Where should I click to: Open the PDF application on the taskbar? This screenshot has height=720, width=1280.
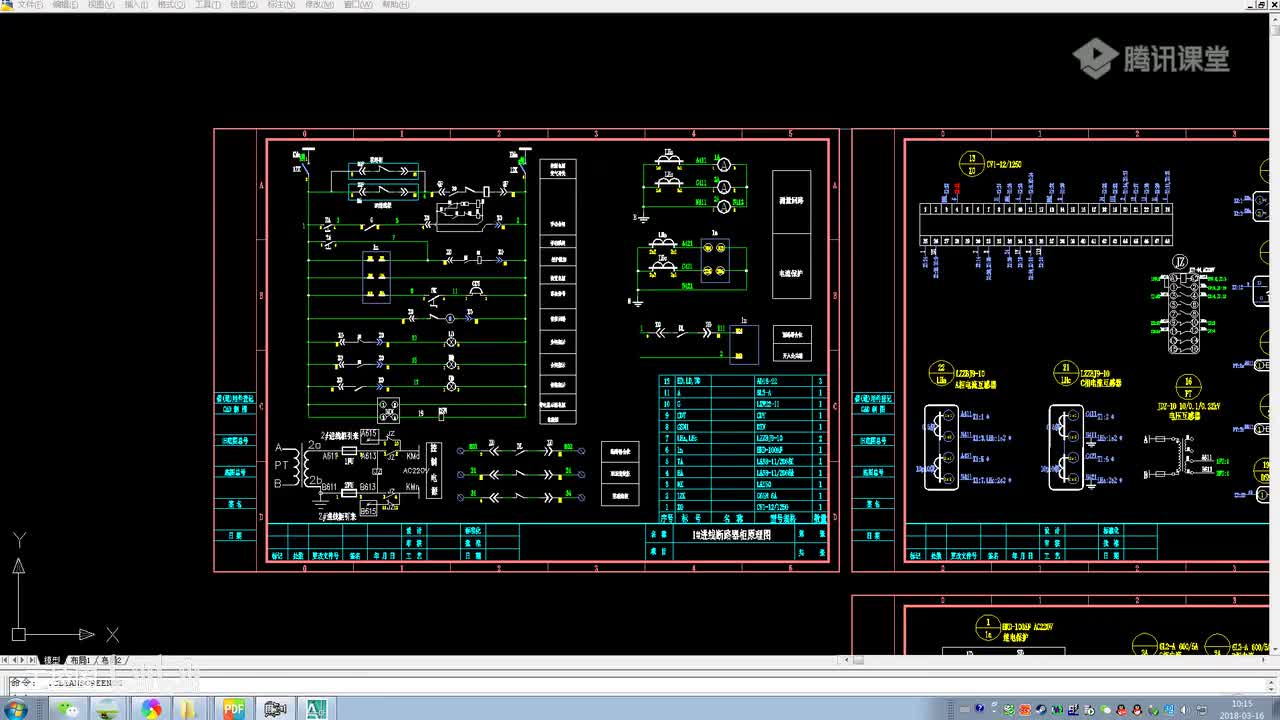(x=234, y=709)
